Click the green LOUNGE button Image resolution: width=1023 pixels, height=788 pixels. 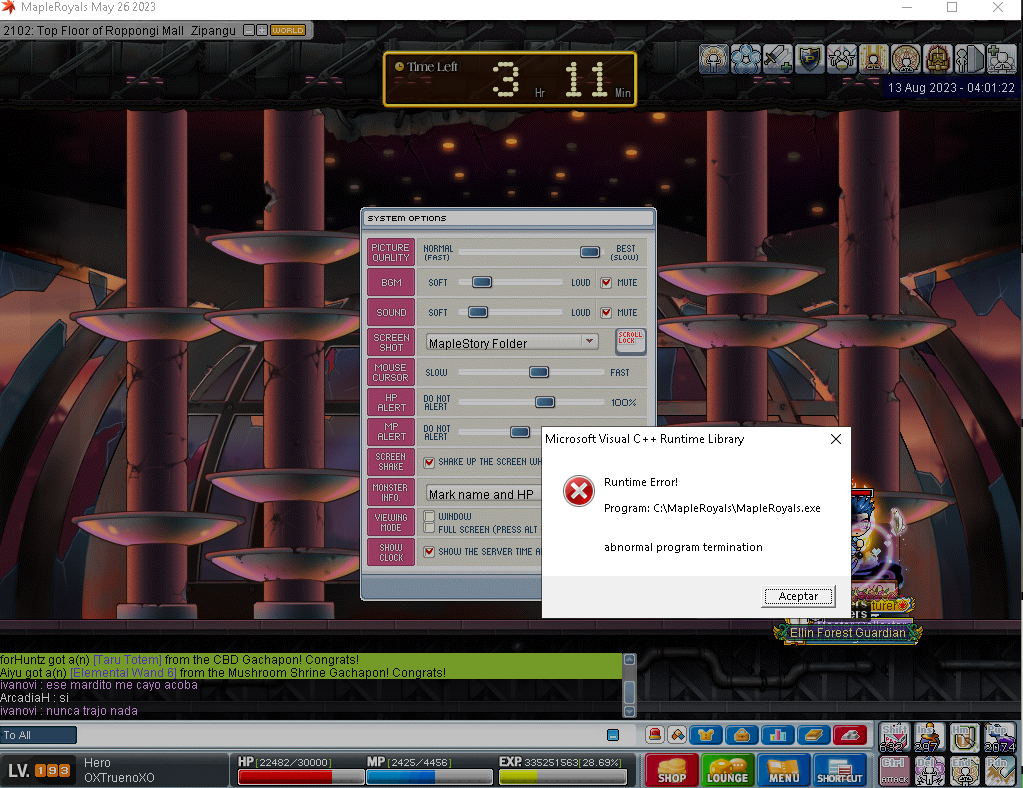click(x=727, y=771)
